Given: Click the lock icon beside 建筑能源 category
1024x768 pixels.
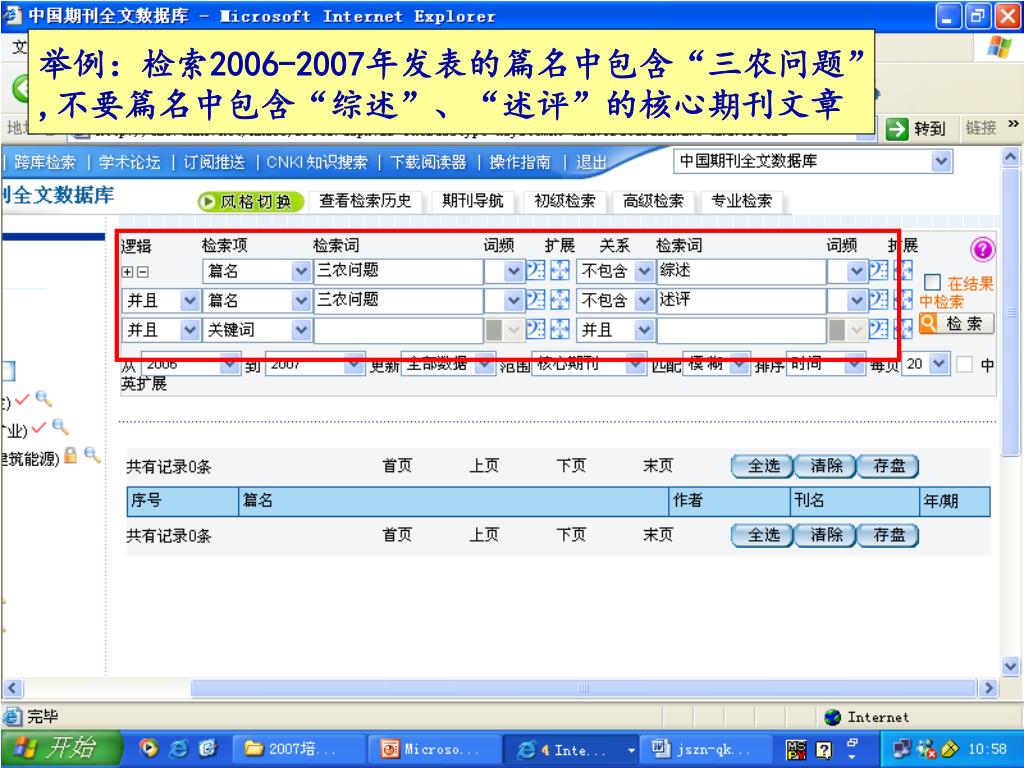Looking at the screenshot, I should coord(71,456).
